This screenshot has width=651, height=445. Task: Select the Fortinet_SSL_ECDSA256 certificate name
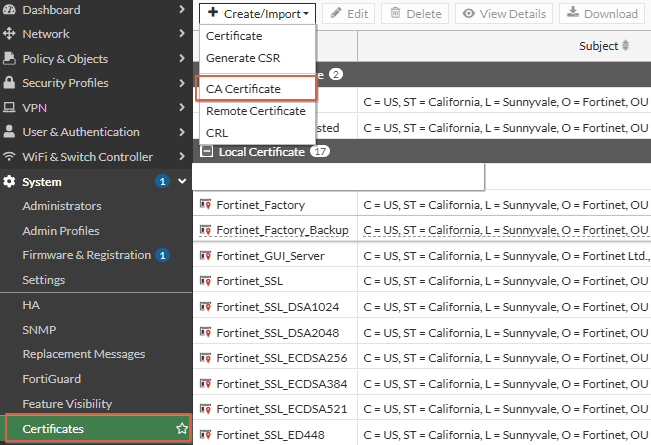[x=282, y=358]
